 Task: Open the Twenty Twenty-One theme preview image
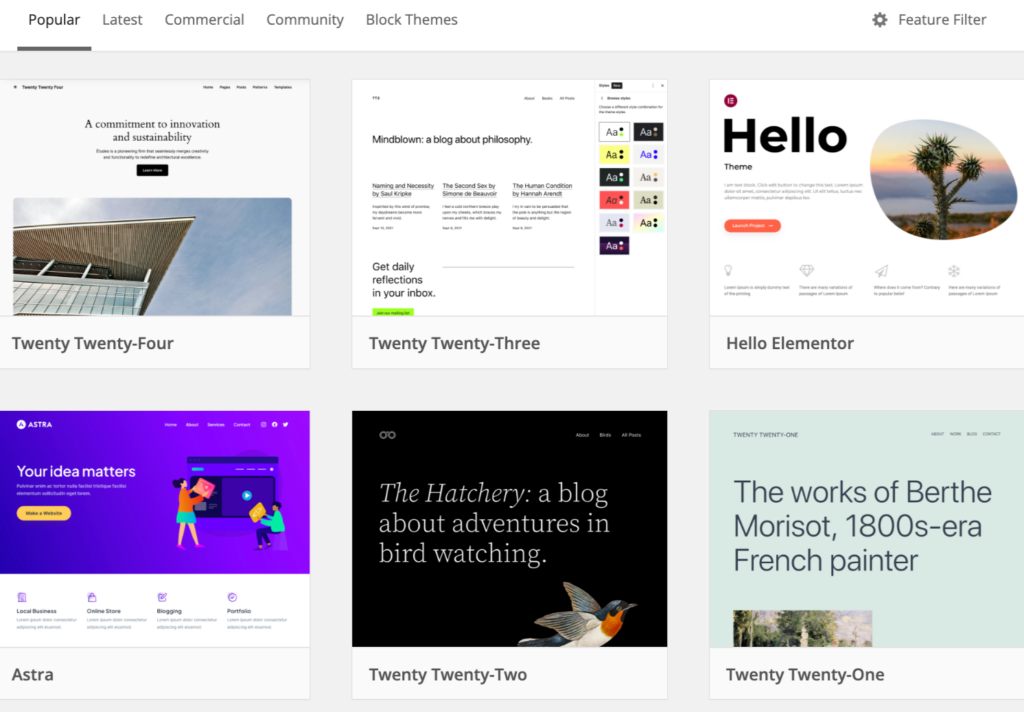point(866,528)
